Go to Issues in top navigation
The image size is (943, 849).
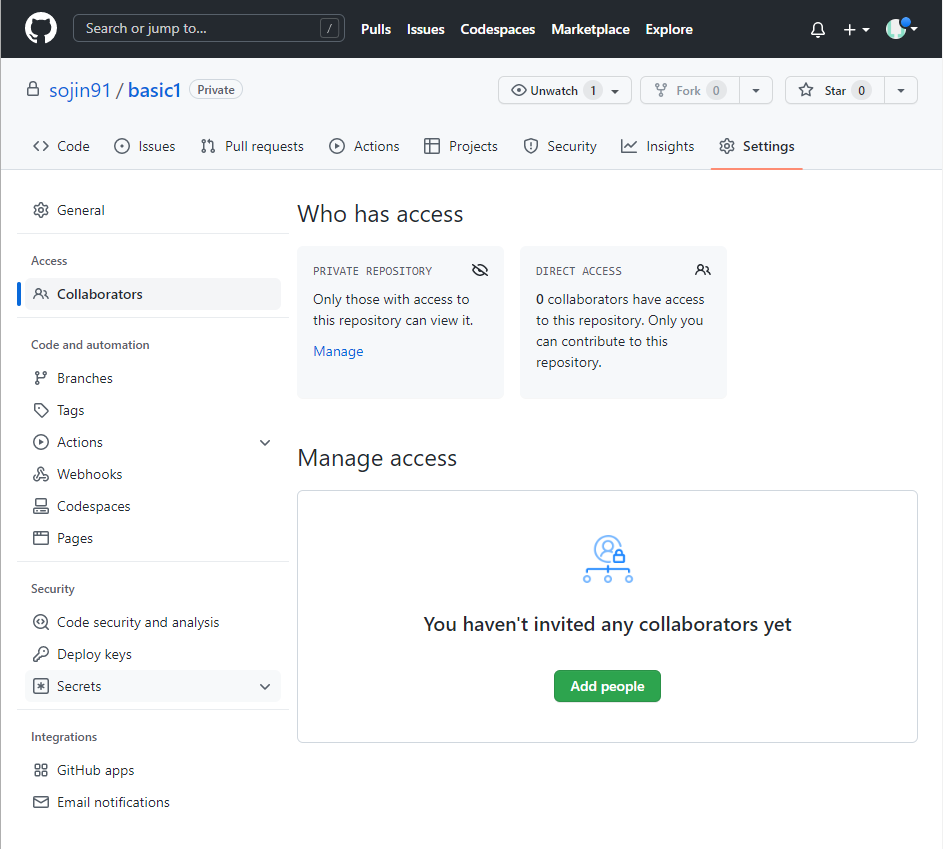tap(425, 29)
